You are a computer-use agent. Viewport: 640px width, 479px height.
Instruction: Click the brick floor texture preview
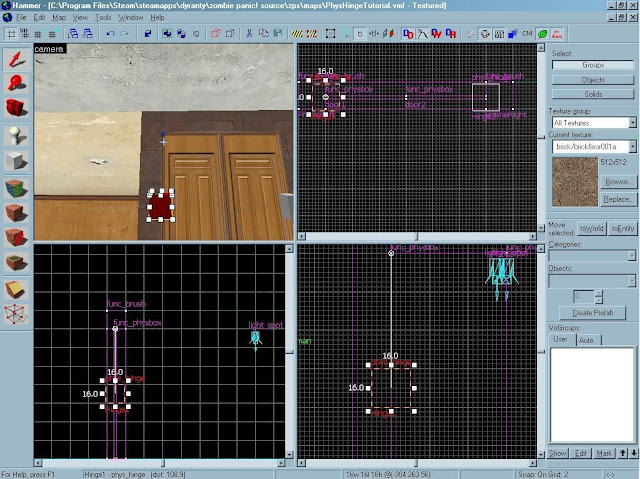click(574, 180)
